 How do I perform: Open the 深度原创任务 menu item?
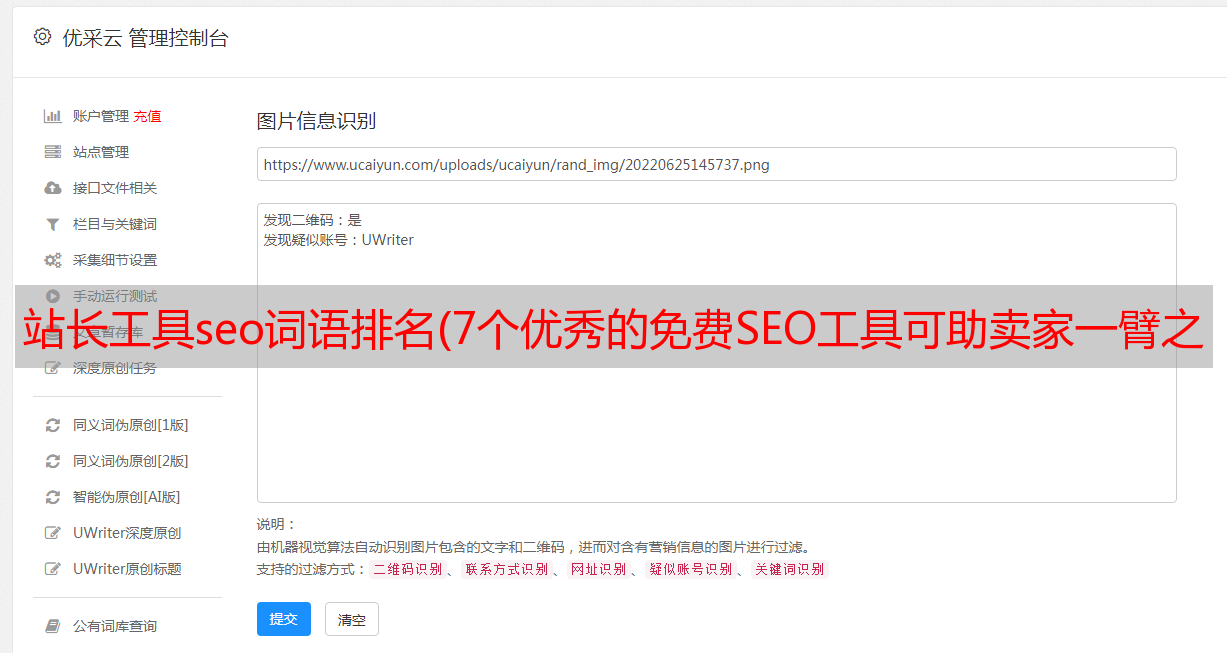114,368
